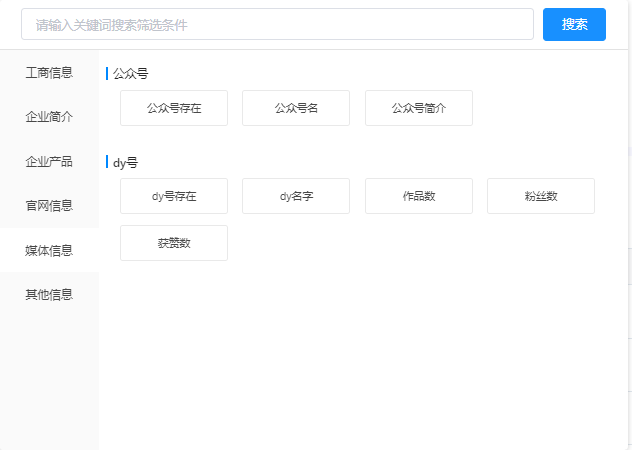Image resolution: width=632 pixels, height=450 pixels.
Task: Go to the 官网信息 sidebar tab
Action: pos(49,206)
